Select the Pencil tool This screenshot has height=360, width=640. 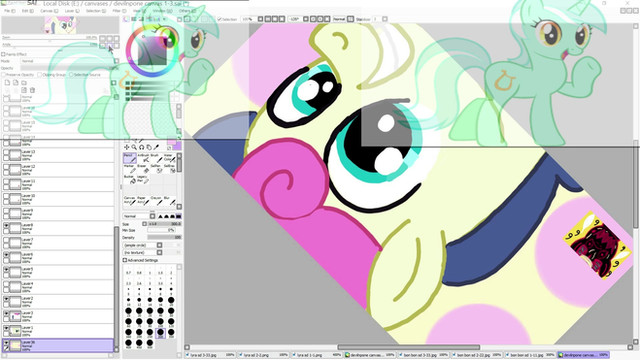tap(129, 158)
